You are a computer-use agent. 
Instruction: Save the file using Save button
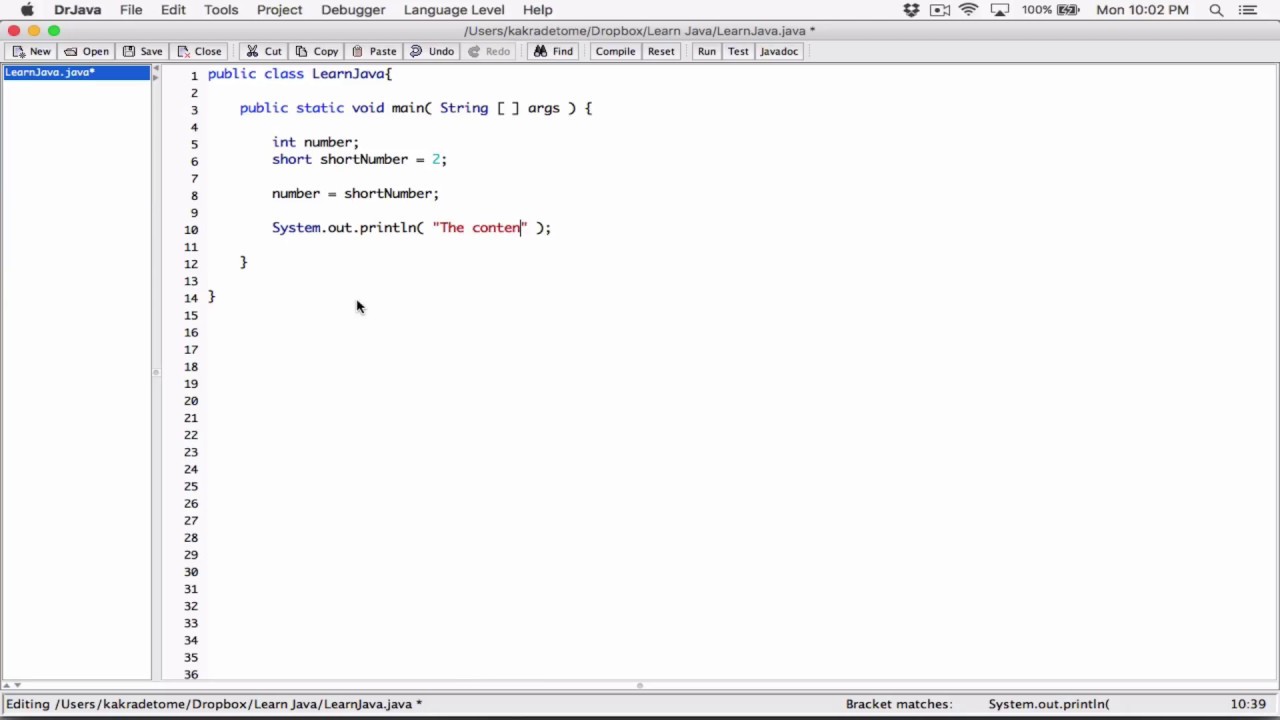[x=142, y=51]
